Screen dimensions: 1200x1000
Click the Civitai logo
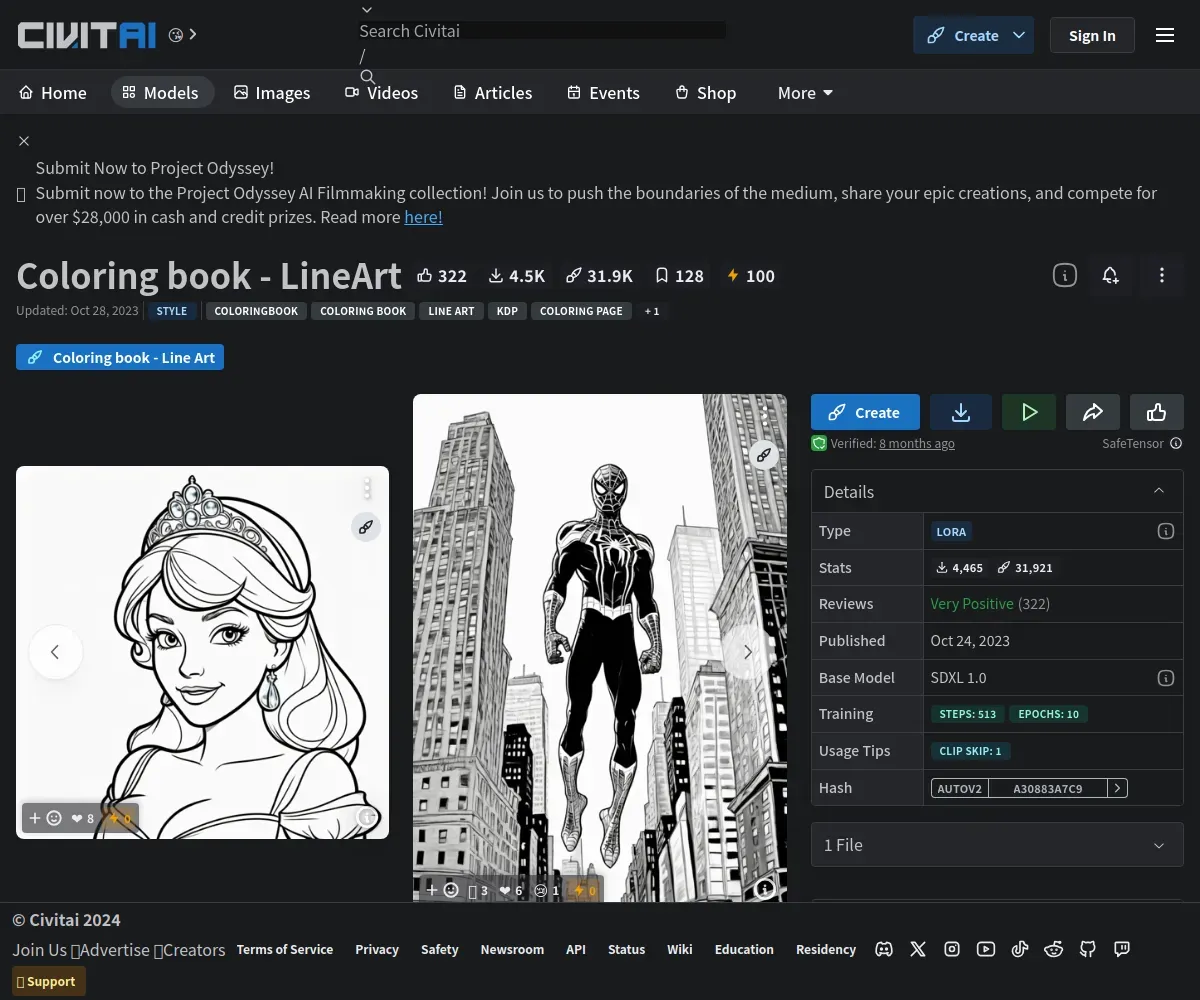tap(87, 35)
